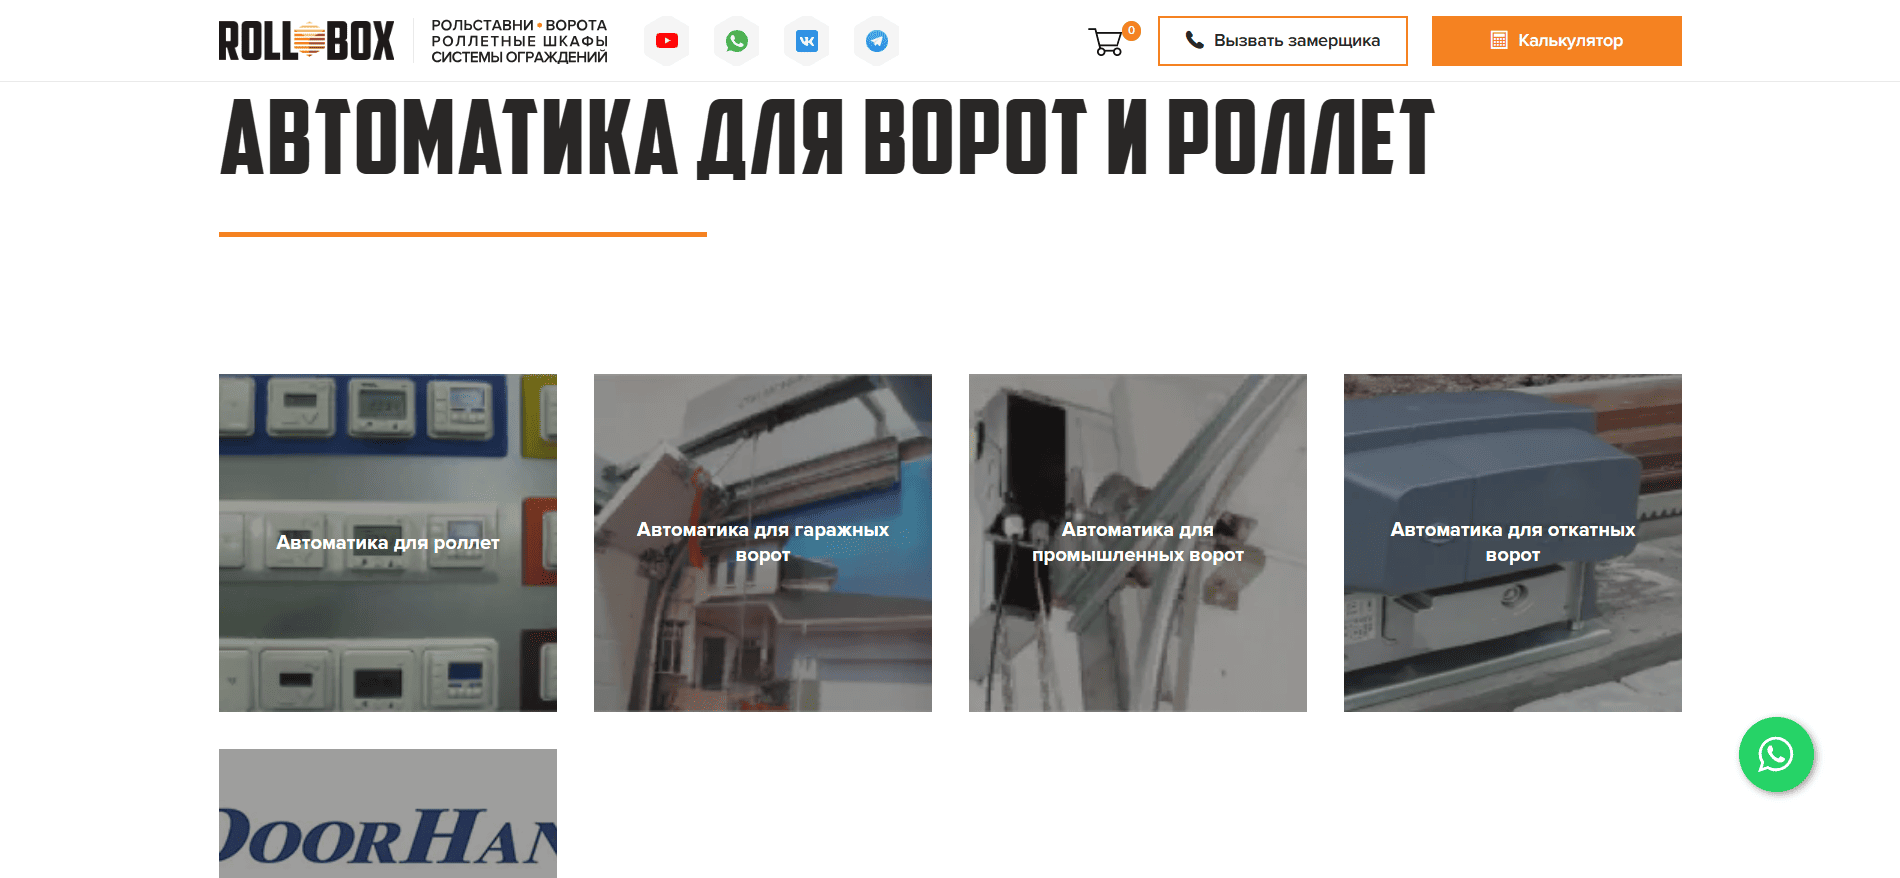This screenshot has width=1900, height=878.
Task: Open the Telegram channel icon
Action: point(876,41)
